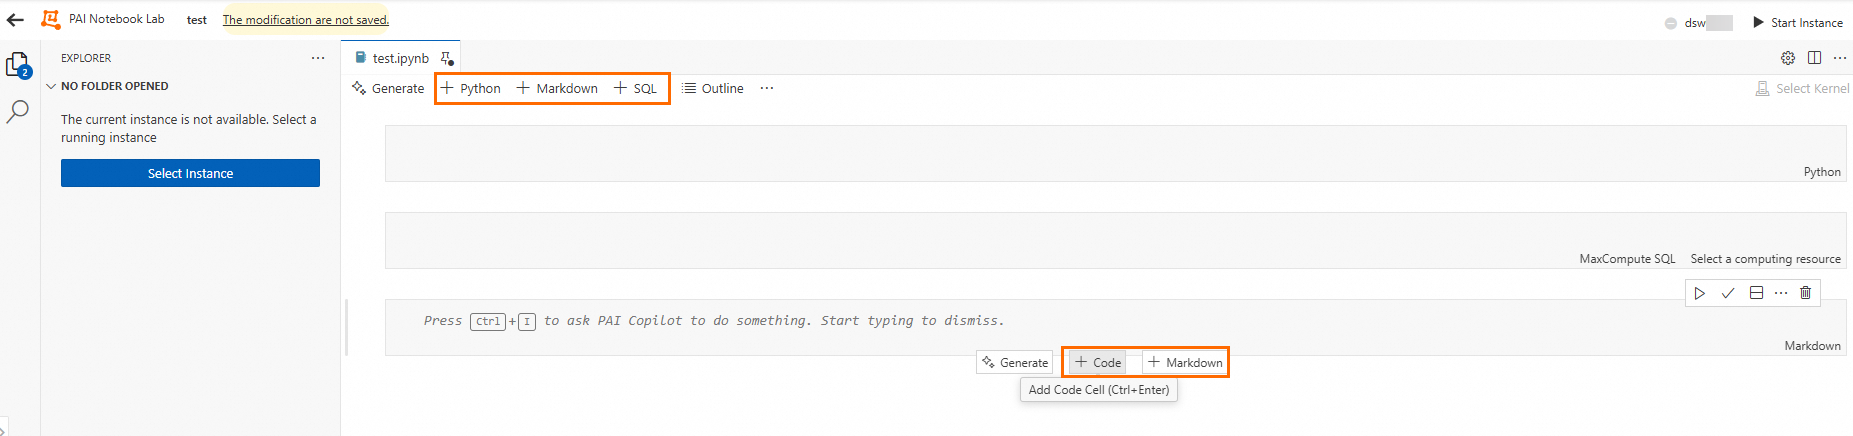Click the Select Instance button

click(190, 173)
